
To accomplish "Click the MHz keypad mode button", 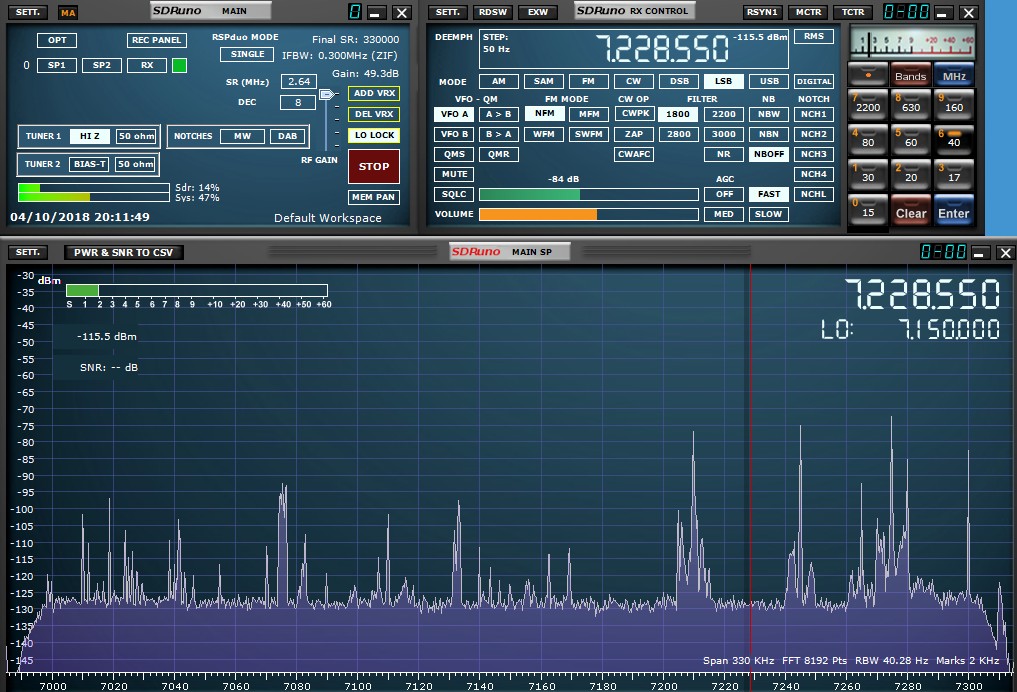I will (x=953, y=75).
